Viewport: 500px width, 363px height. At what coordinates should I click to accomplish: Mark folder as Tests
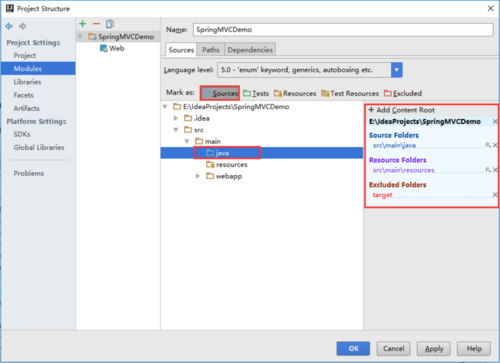256,93
